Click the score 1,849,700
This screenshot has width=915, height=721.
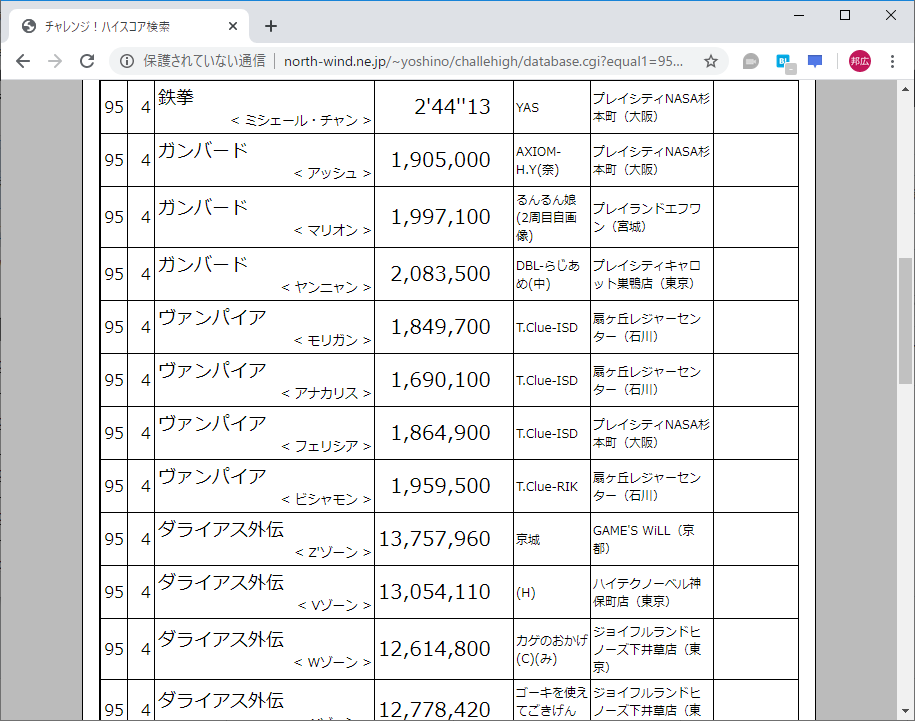440,327
